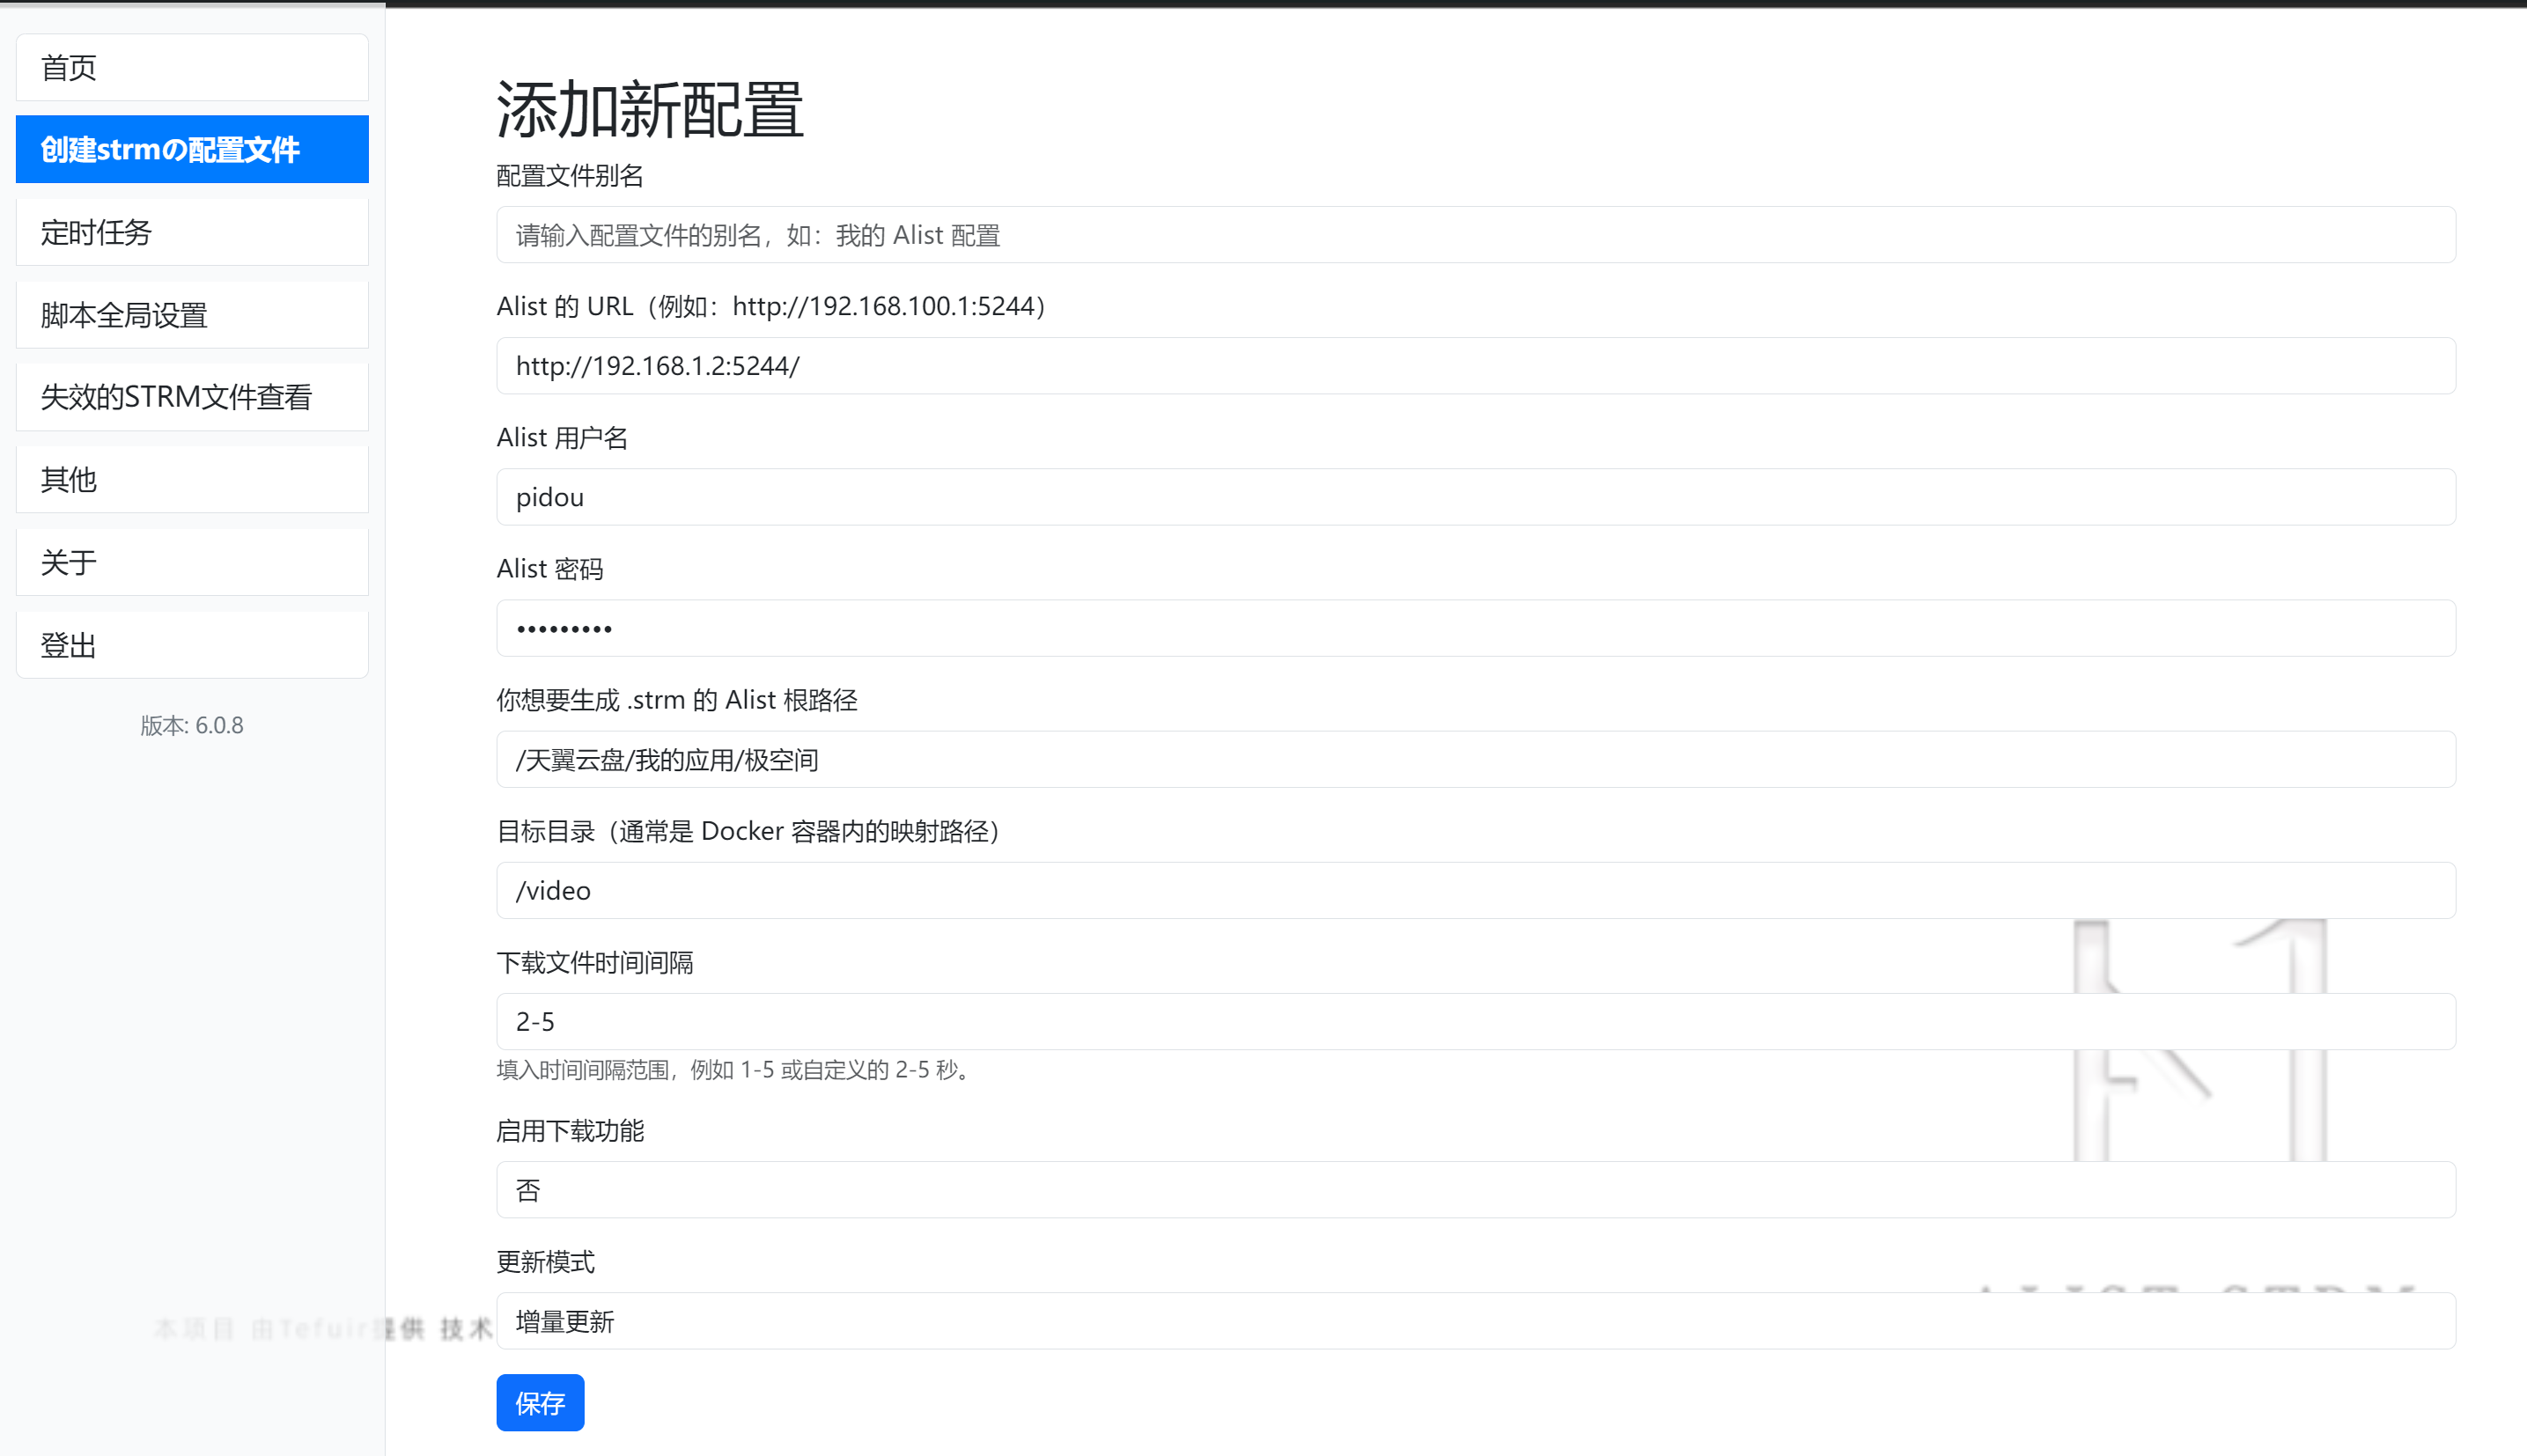Open the 更新模式 dropdown
The height and width of the screenshot is (1456, 2527).
point(1475,1321)
